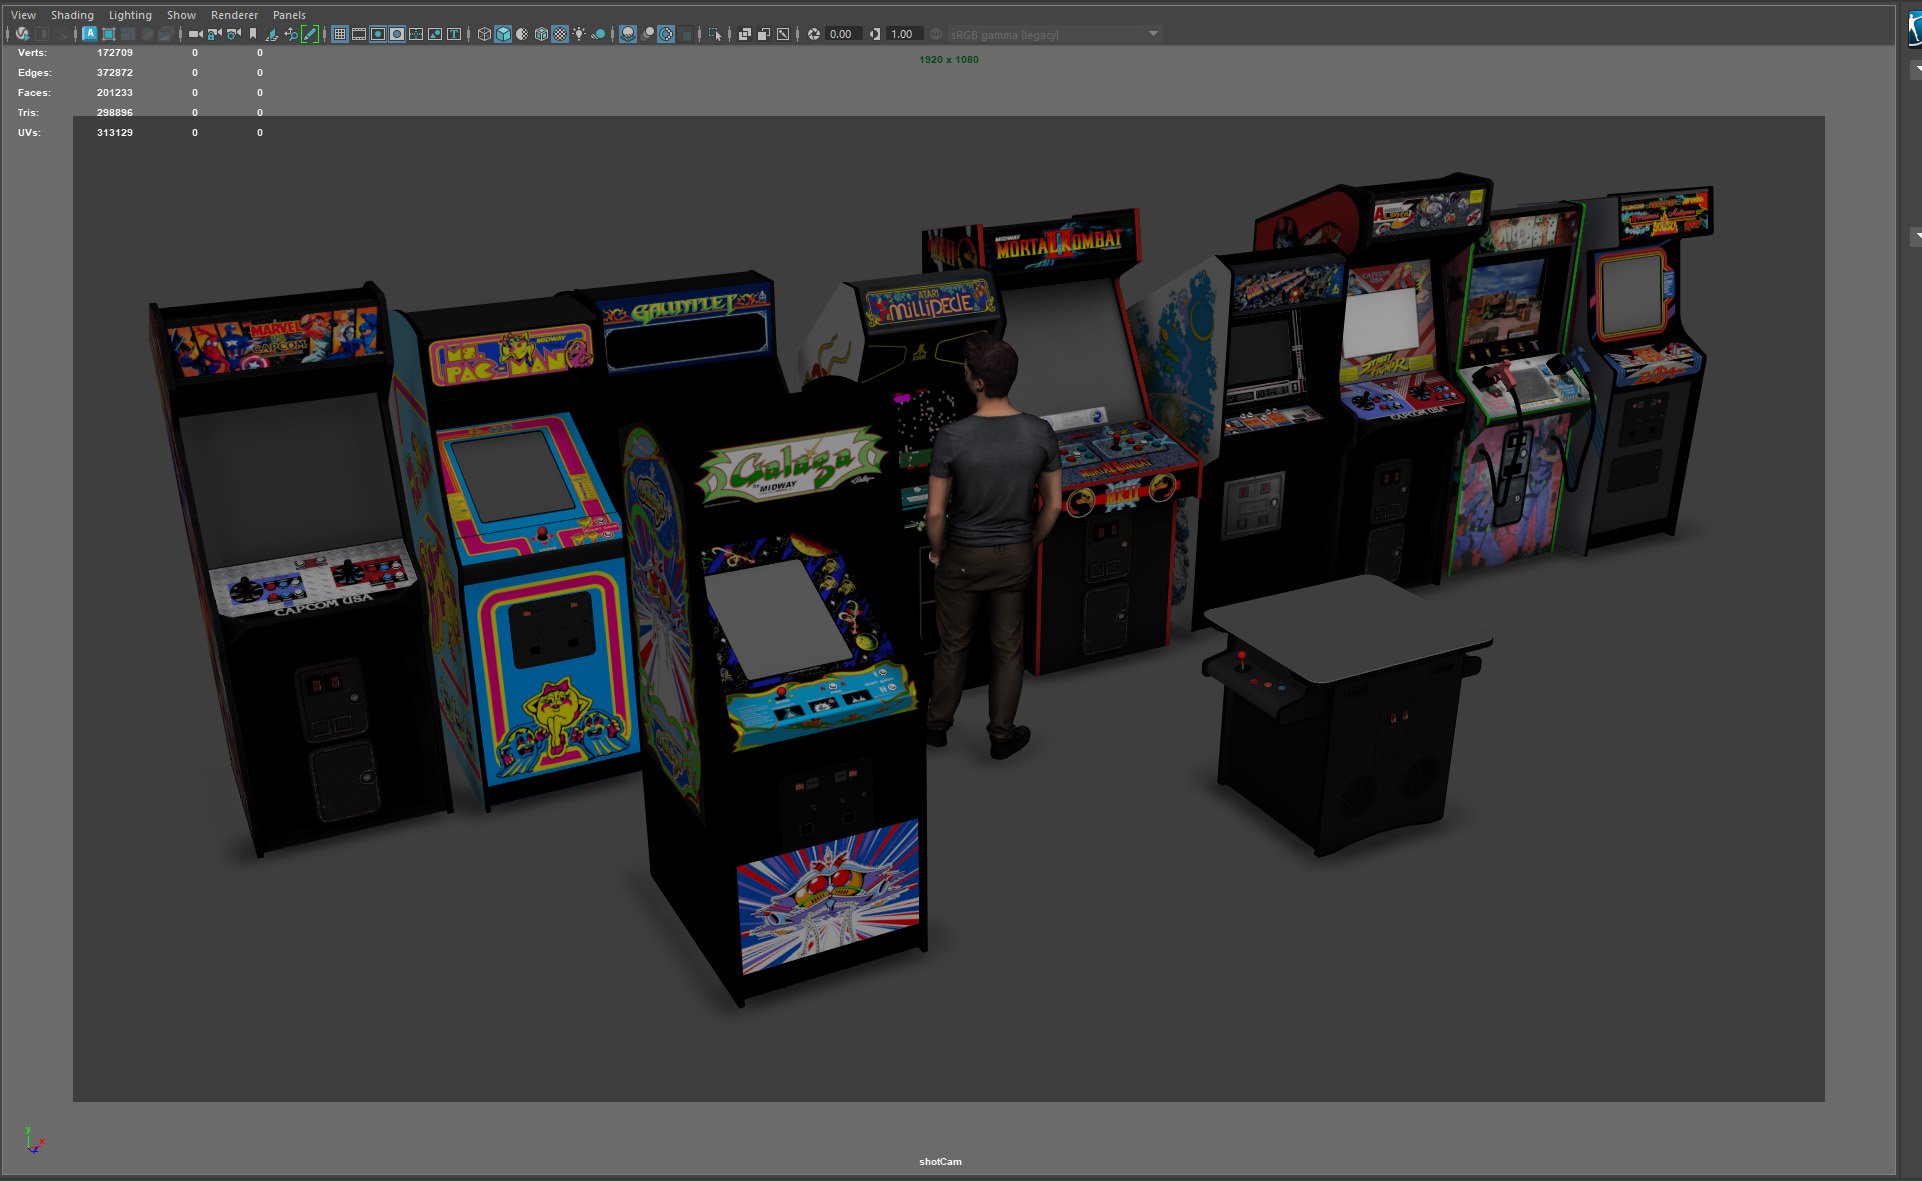This screenshot has width=1922, height=1181.
Task: Click the Bookmarks icon
Action: 253,34
